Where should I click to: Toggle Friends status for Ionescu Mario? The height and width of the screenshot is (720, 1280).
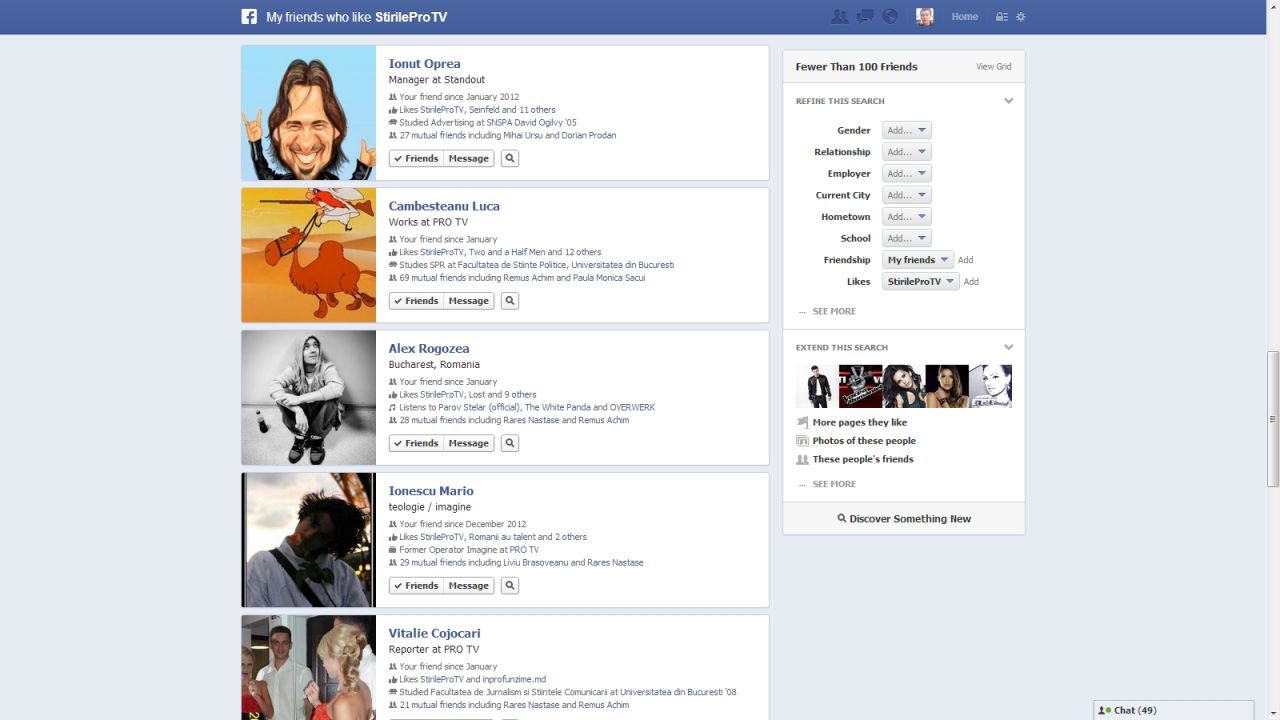(416, 586)
